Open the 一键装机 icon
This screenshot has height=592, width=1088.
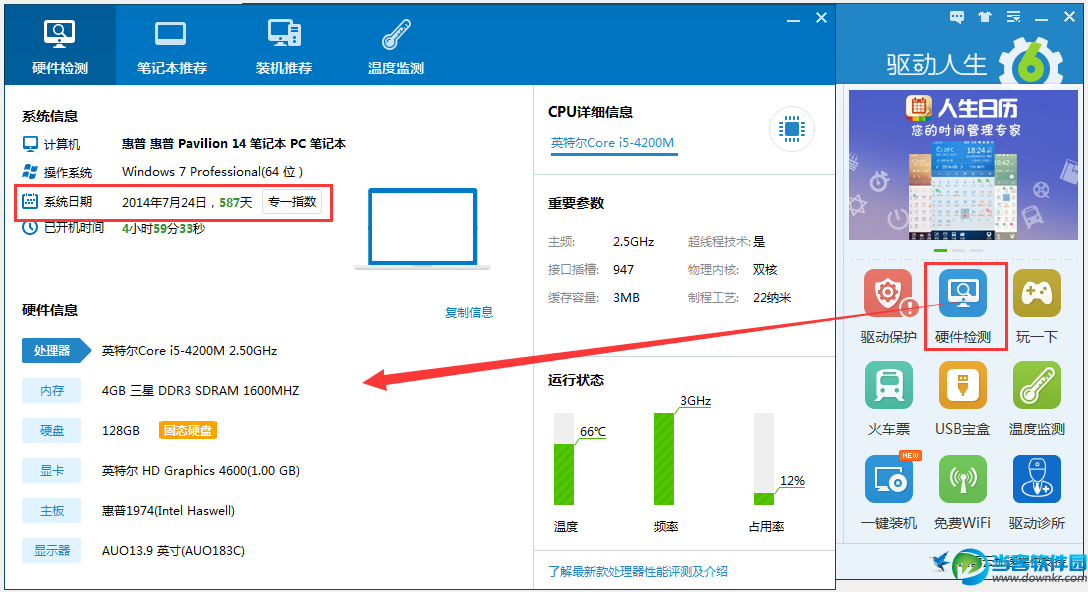click(888, 479)
